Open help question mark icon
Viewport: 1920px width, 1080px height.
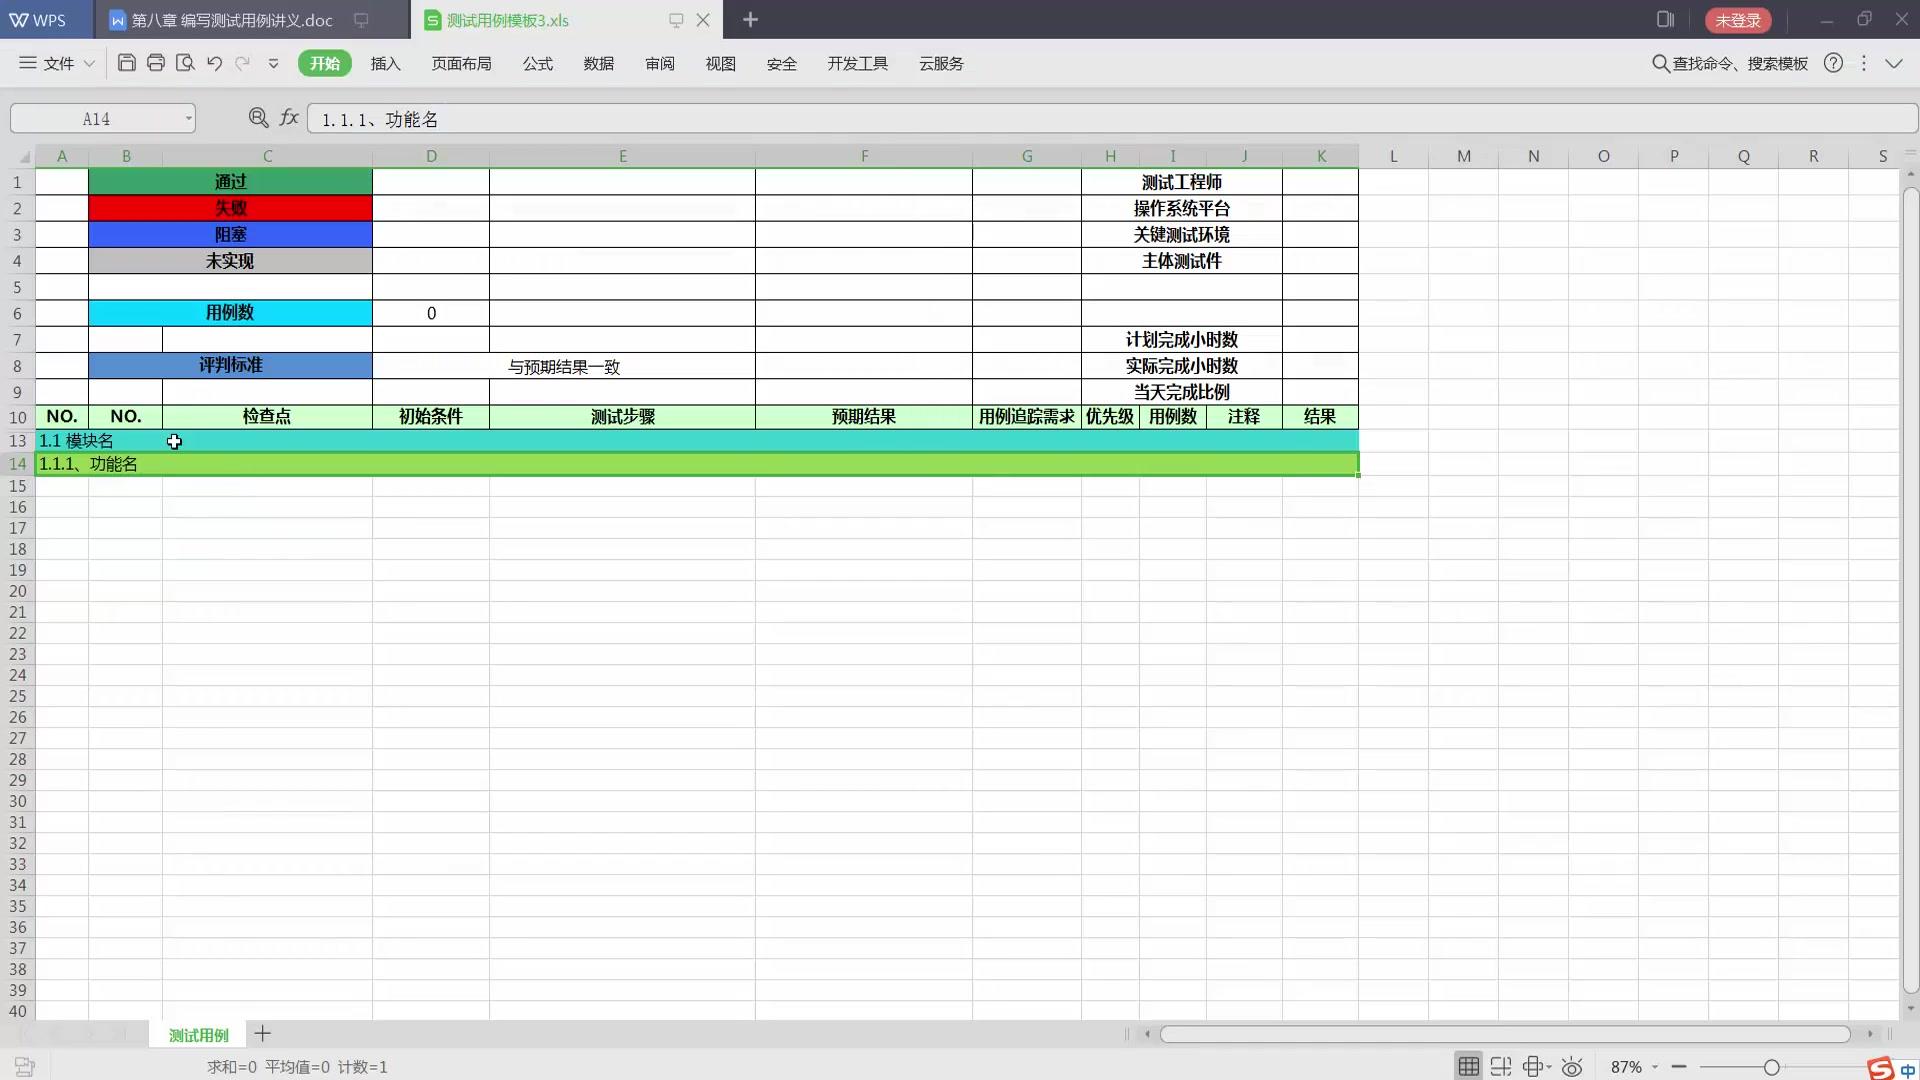click(x=1833, y=63)
